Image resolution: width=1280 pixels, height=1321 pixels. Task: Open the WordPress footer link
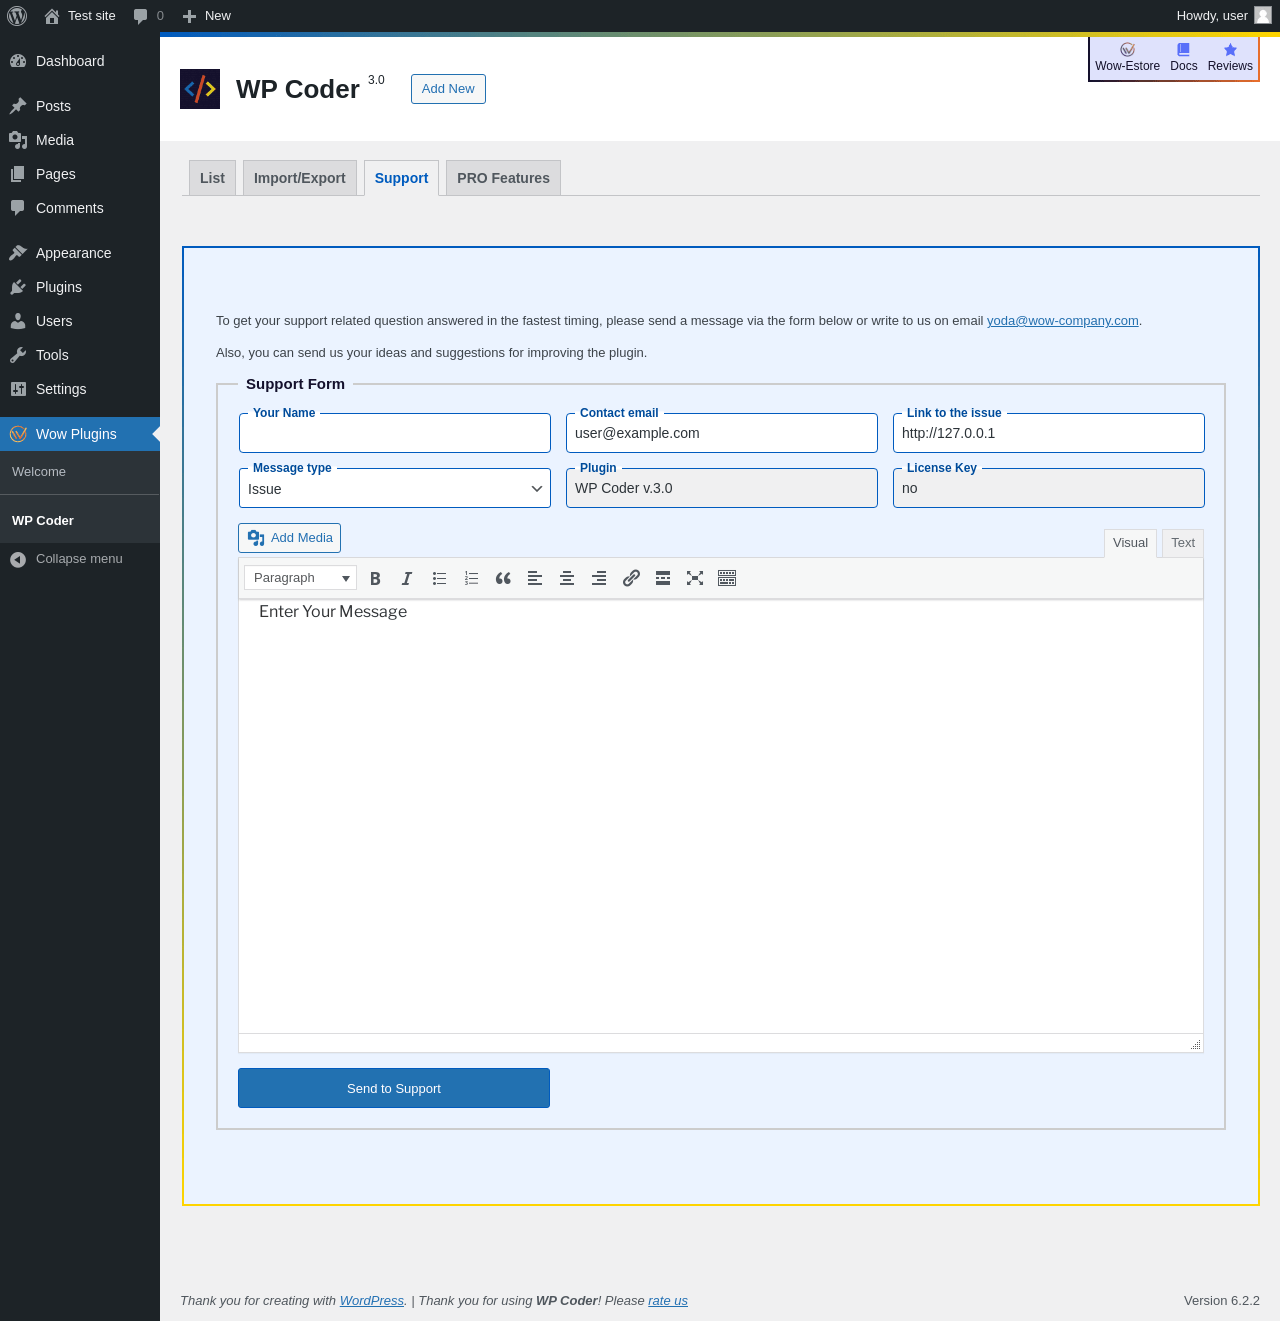[372, 1301]
